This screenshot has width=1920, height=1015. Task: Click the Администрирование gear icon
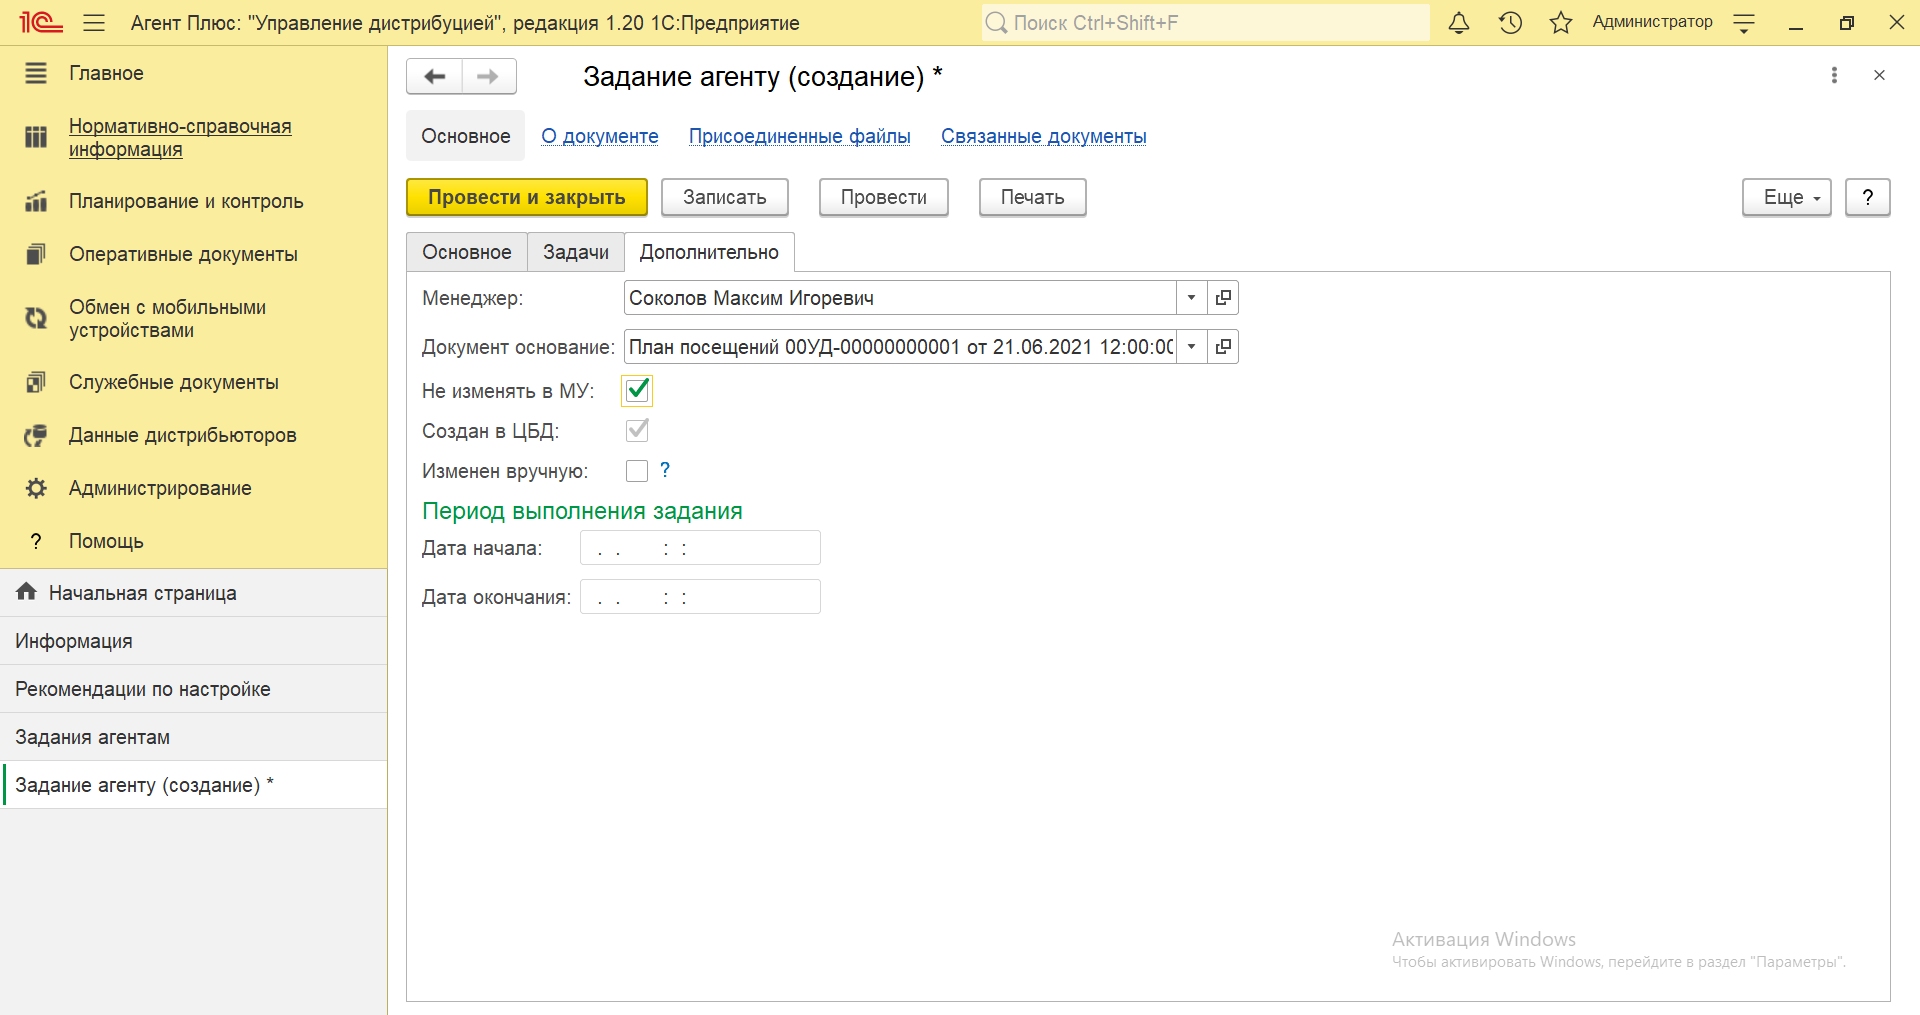click(36, 488)
